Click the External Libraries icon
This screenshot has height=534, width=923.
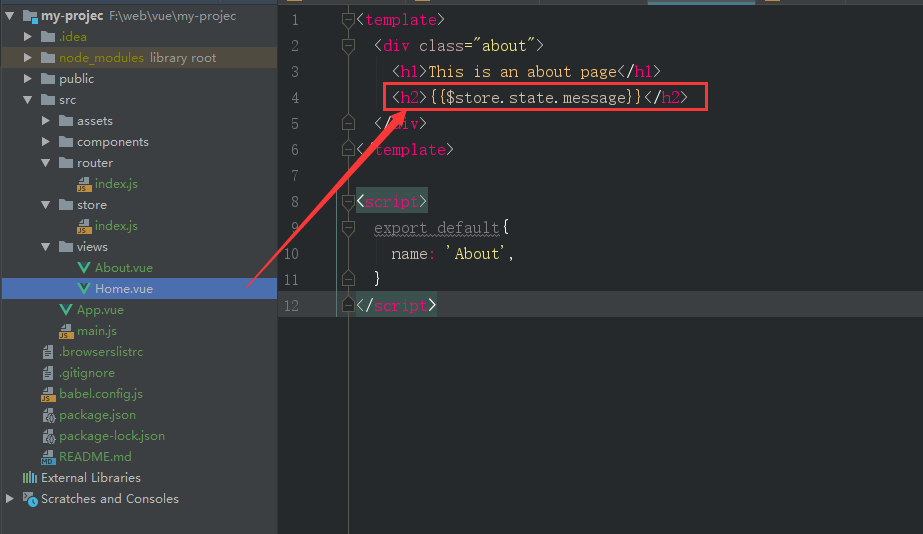click(x=30, y=477)
